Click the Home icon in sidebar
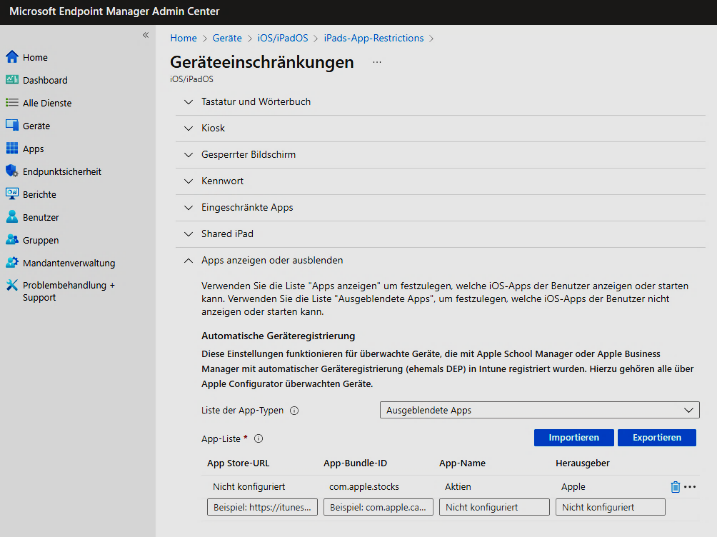 [12, 57]
